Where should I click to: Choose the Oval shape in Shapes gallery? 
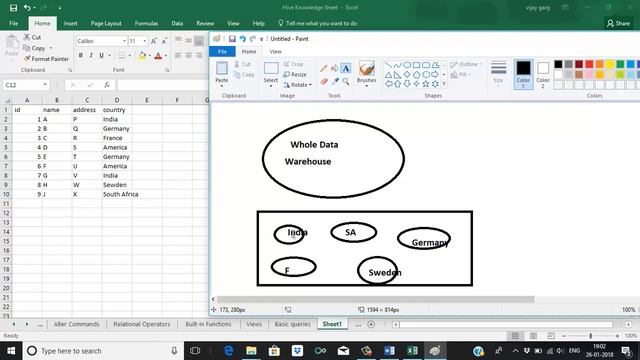pyautogui.click(x=407, y=65)
